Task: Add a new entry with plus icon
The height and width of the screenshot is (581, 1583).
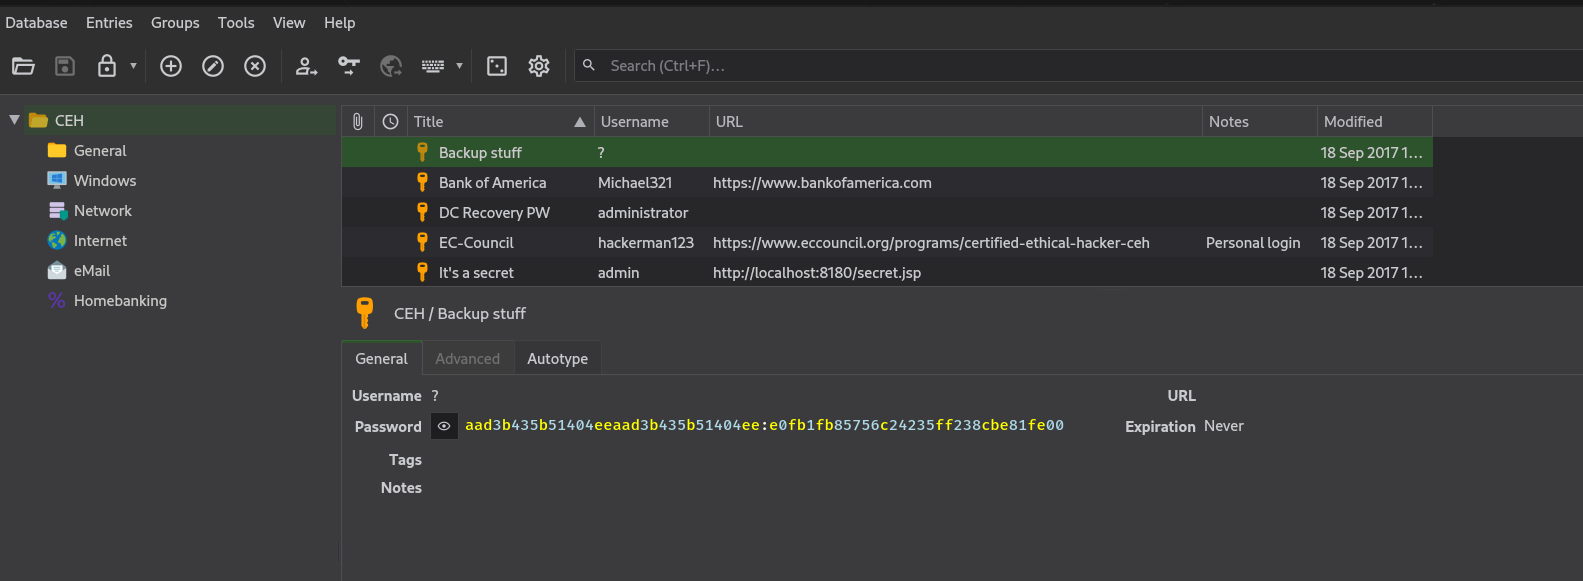Action: point(171,66)
